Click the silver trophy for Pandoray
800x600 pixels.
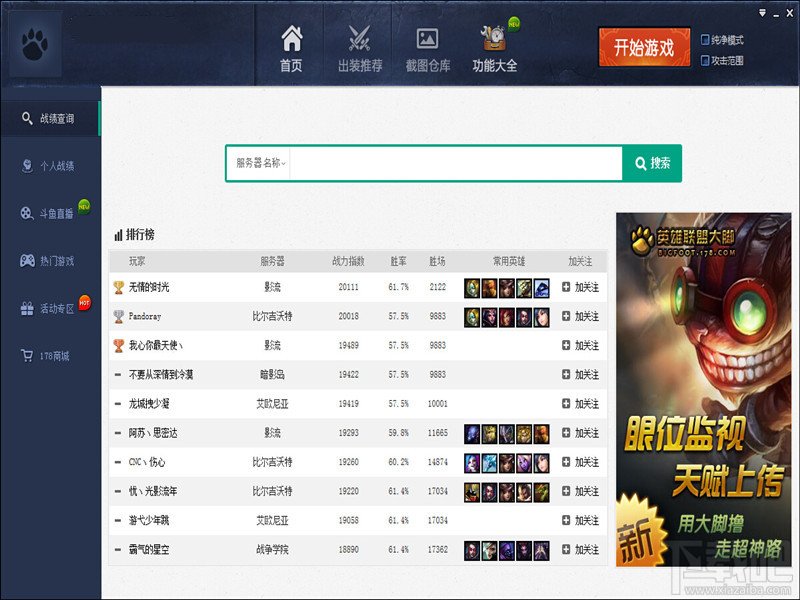click(x=118, y=316)
